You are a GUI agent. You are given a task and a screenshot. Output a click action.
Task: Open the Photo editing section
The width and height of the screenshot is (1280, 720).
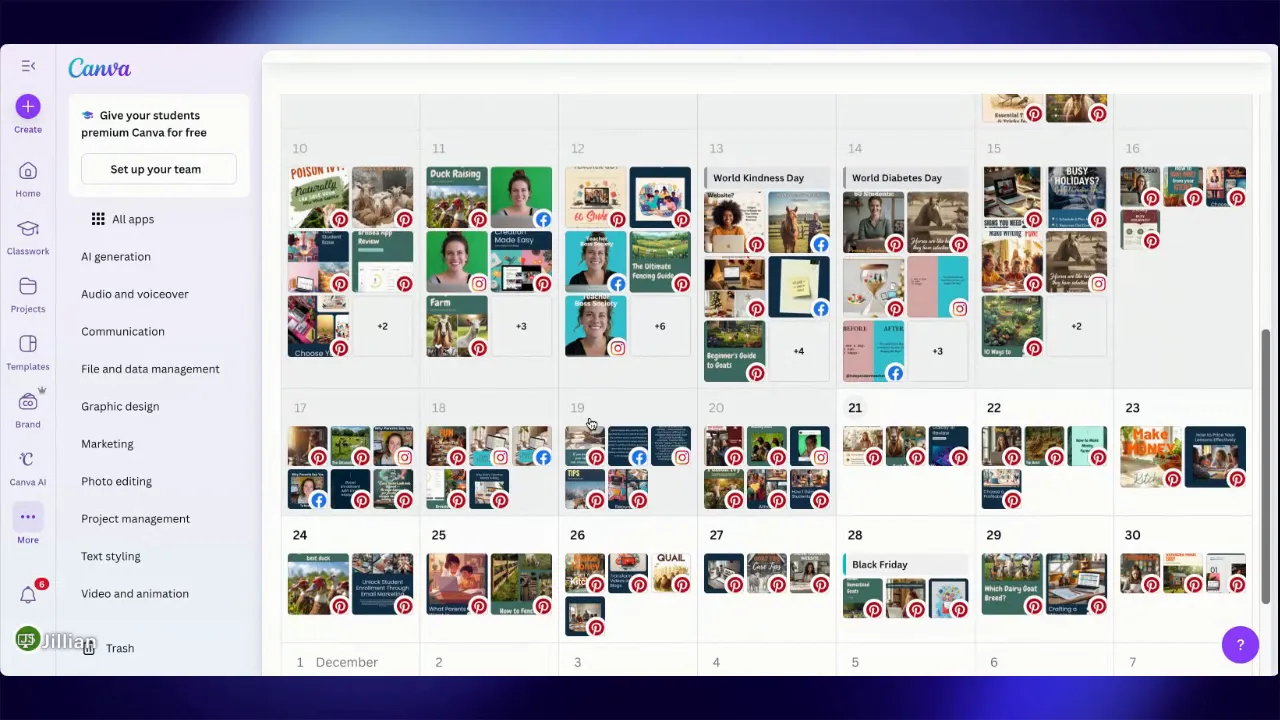tap(116, 481)
